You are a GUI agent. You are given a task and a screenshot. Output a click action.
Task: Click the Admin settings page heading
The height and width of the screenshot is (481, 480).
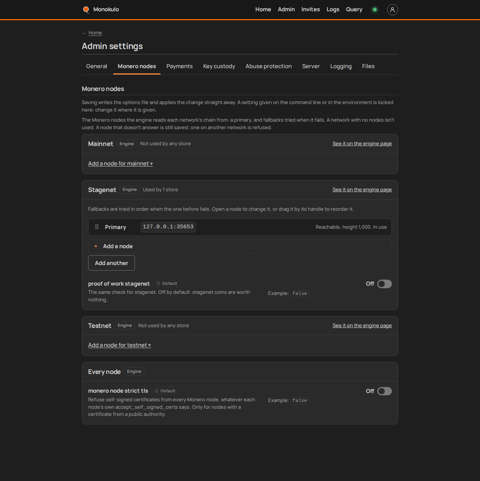point(112,46)
